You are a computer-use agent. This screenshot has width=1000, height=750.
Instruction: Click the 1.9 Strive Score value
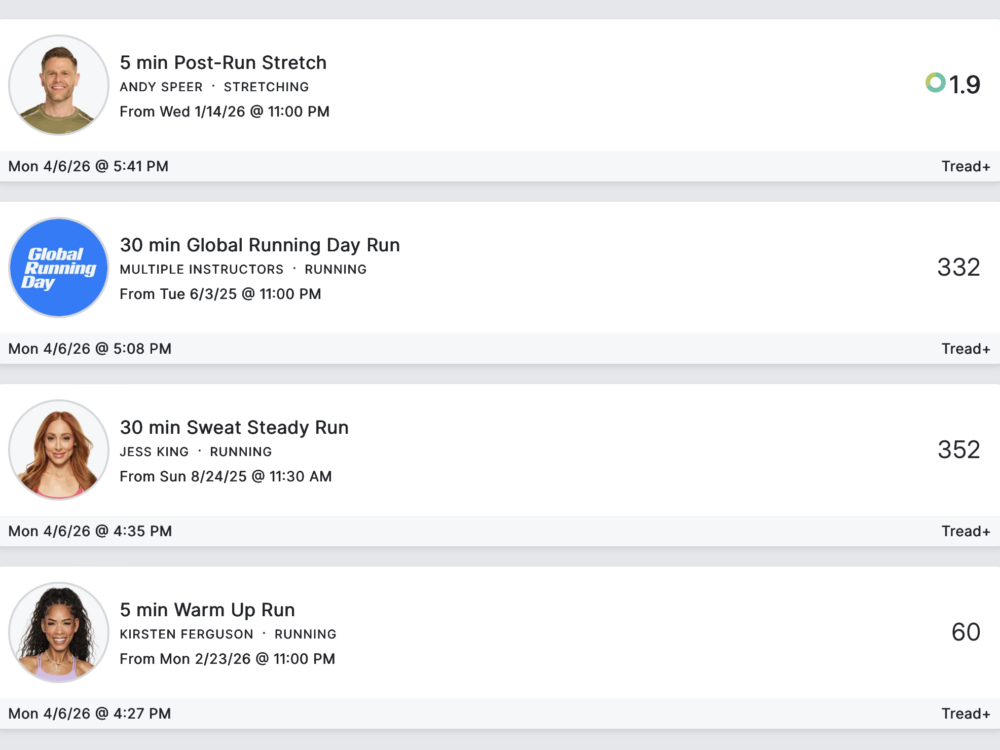point(965,85)
